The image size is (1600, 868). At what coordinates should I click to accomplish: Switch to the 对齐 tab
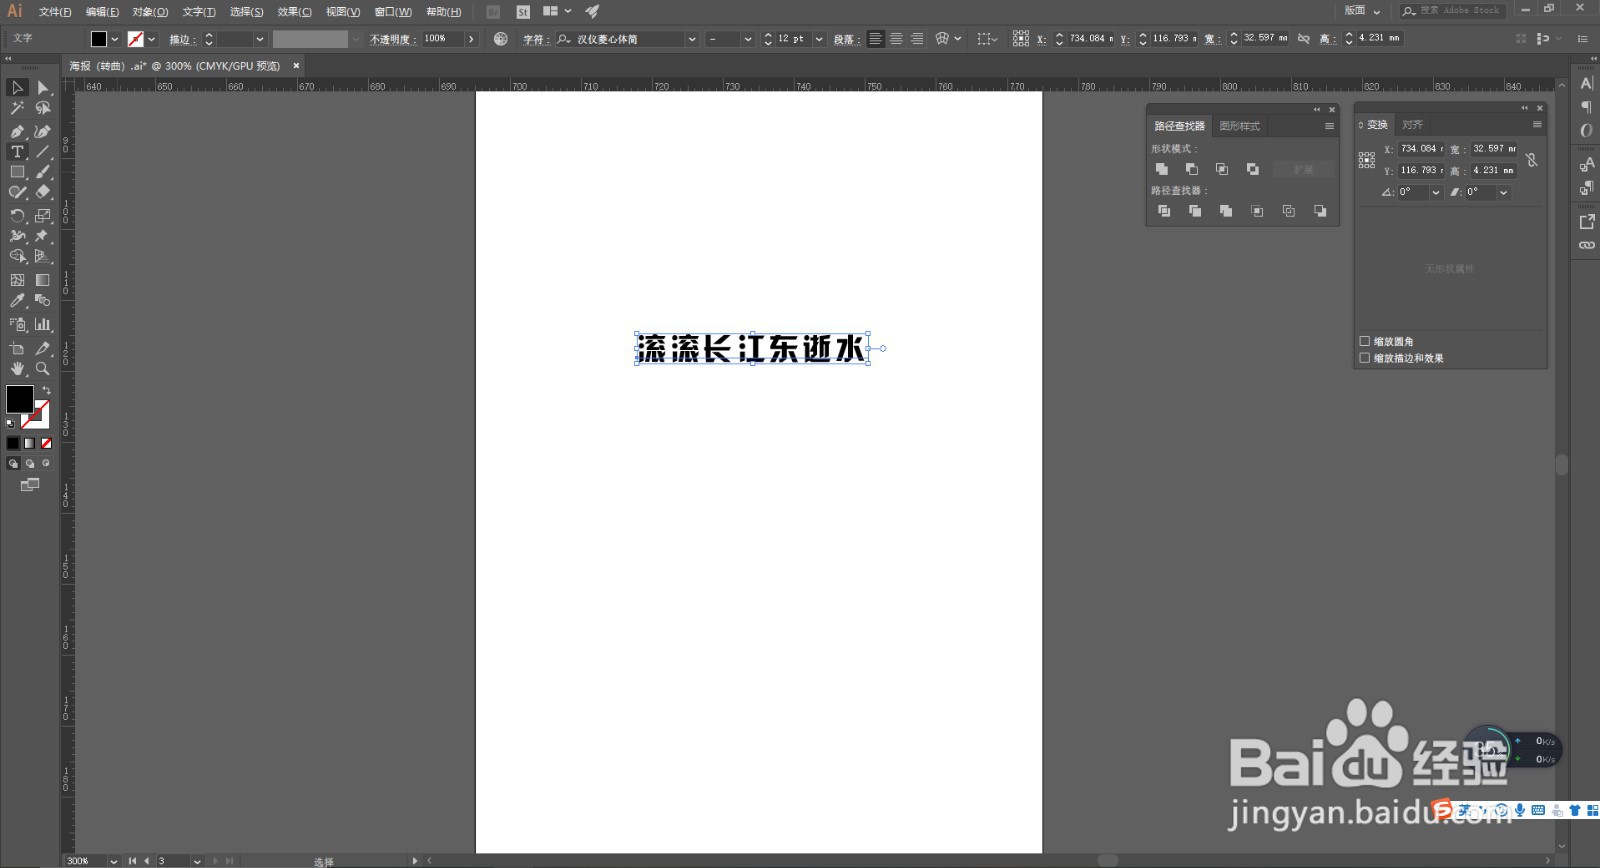tap(1412, 125)
